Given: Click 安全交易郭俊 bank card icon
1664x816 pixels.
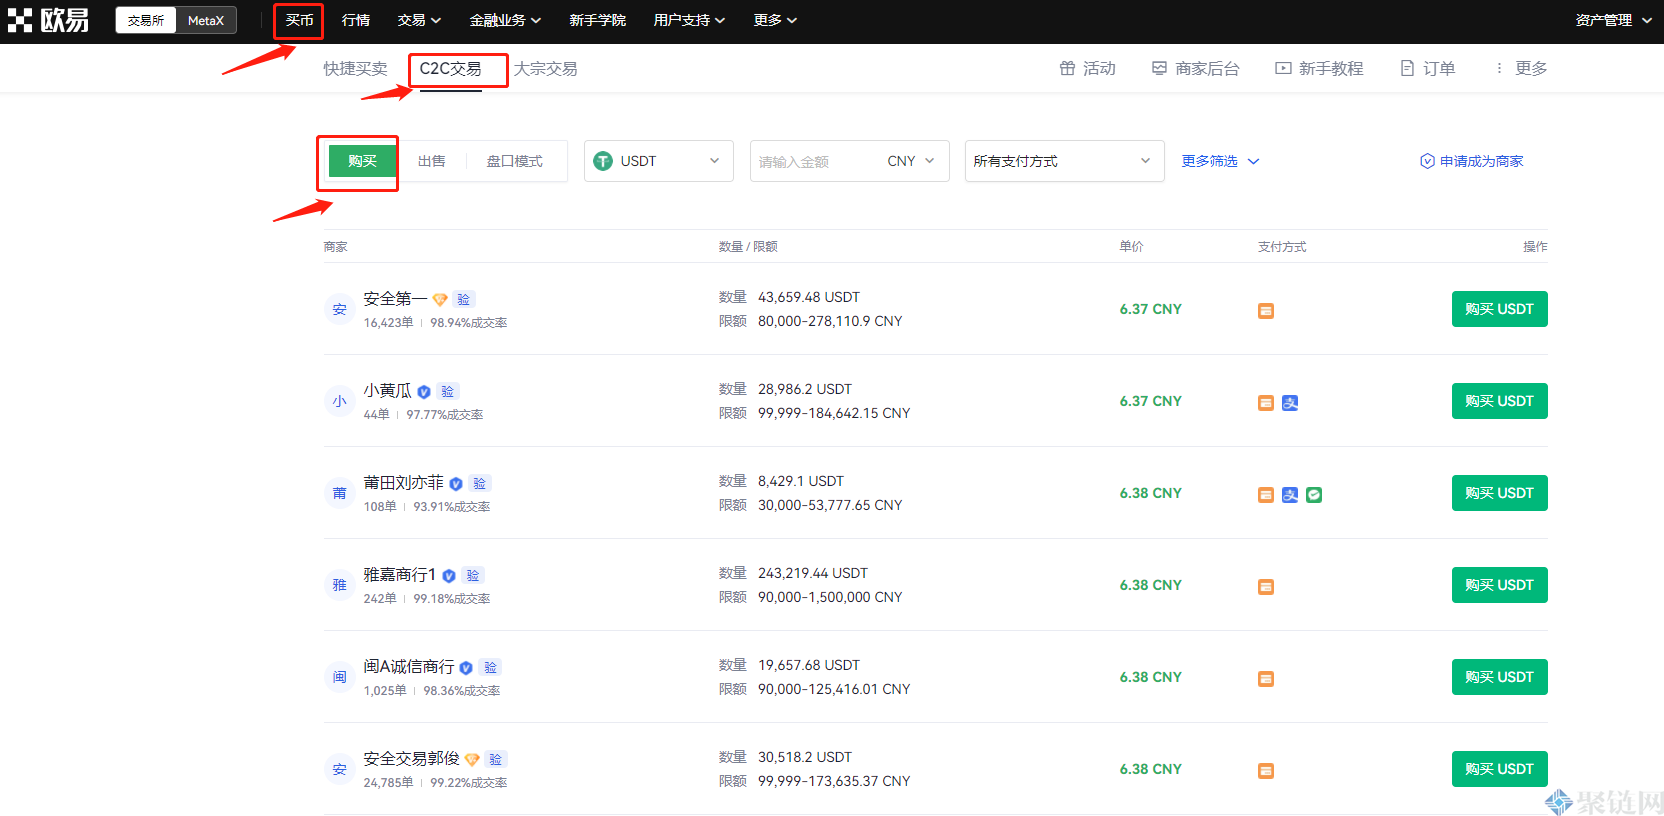Looking at the screenshot, I should [1266, 771].
